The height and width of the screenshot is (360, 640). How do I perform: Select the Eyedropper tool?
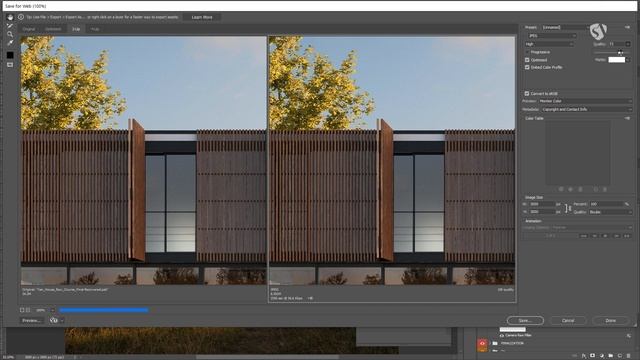pos(10,43)
